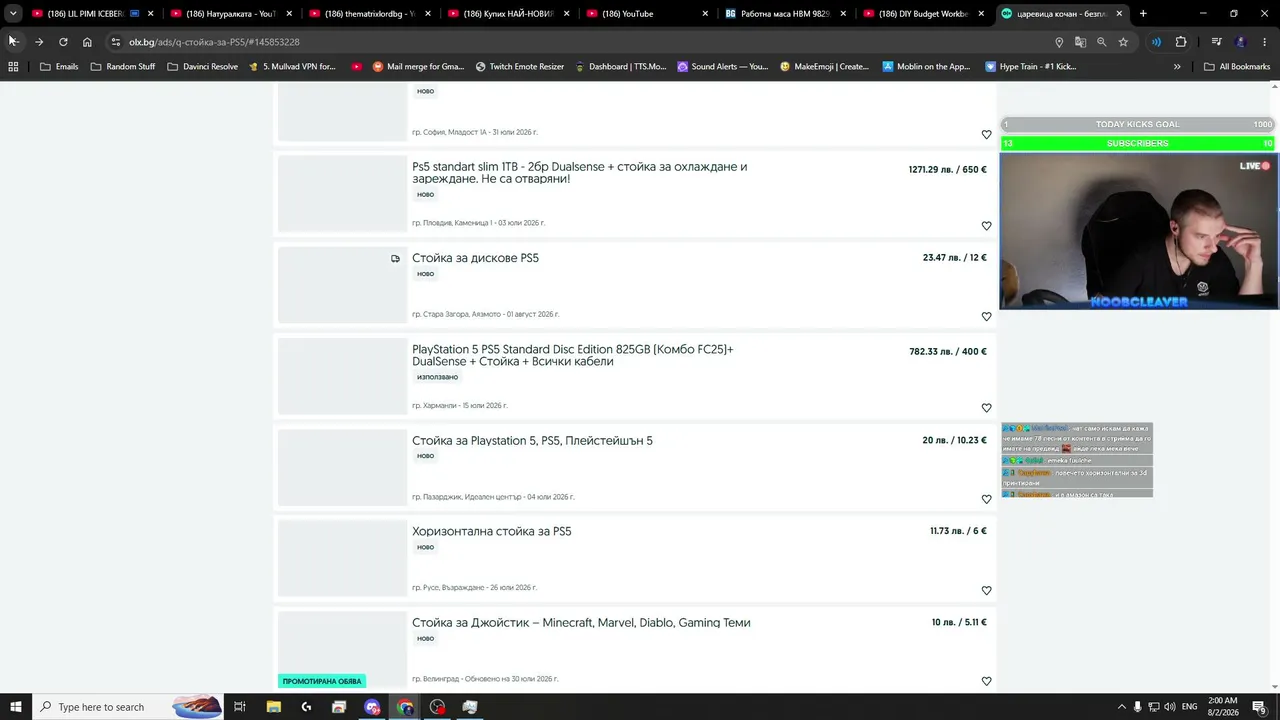Switch to the Работна маса HBM tab
Image resolution: width=1280 pixels, height=720 pixels.
(x=786, y=14)
